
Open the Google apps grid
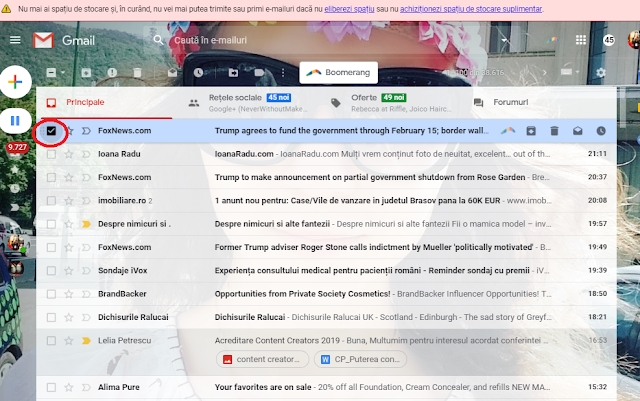pos(580,40)
